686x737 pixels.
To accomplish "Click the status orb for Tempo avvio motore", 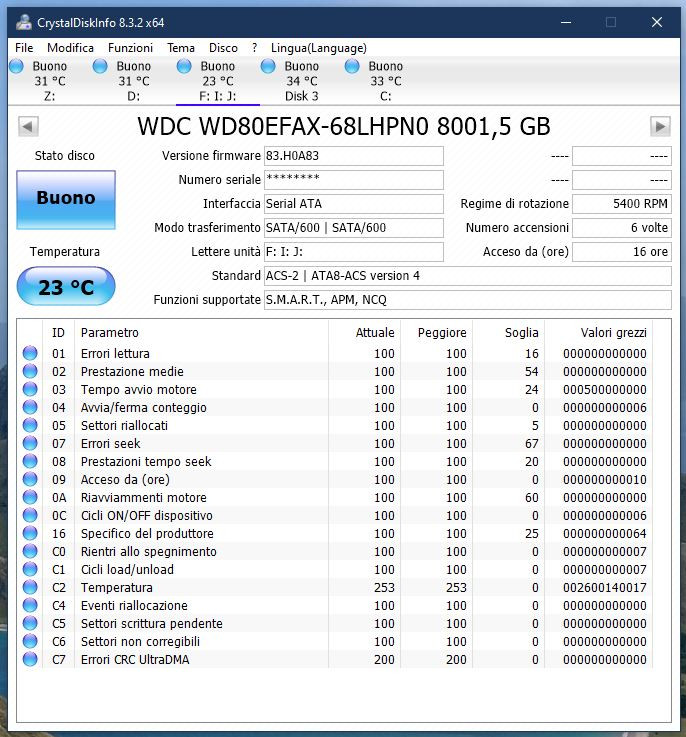I will pos(30,389).
